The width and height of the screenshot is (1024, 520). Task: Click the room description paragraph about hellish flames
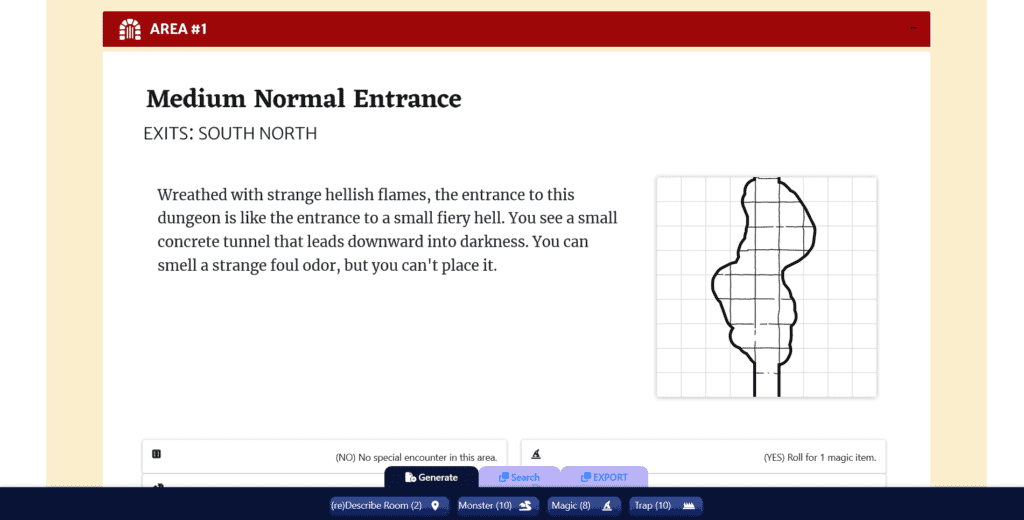click(x=387, y=230)
